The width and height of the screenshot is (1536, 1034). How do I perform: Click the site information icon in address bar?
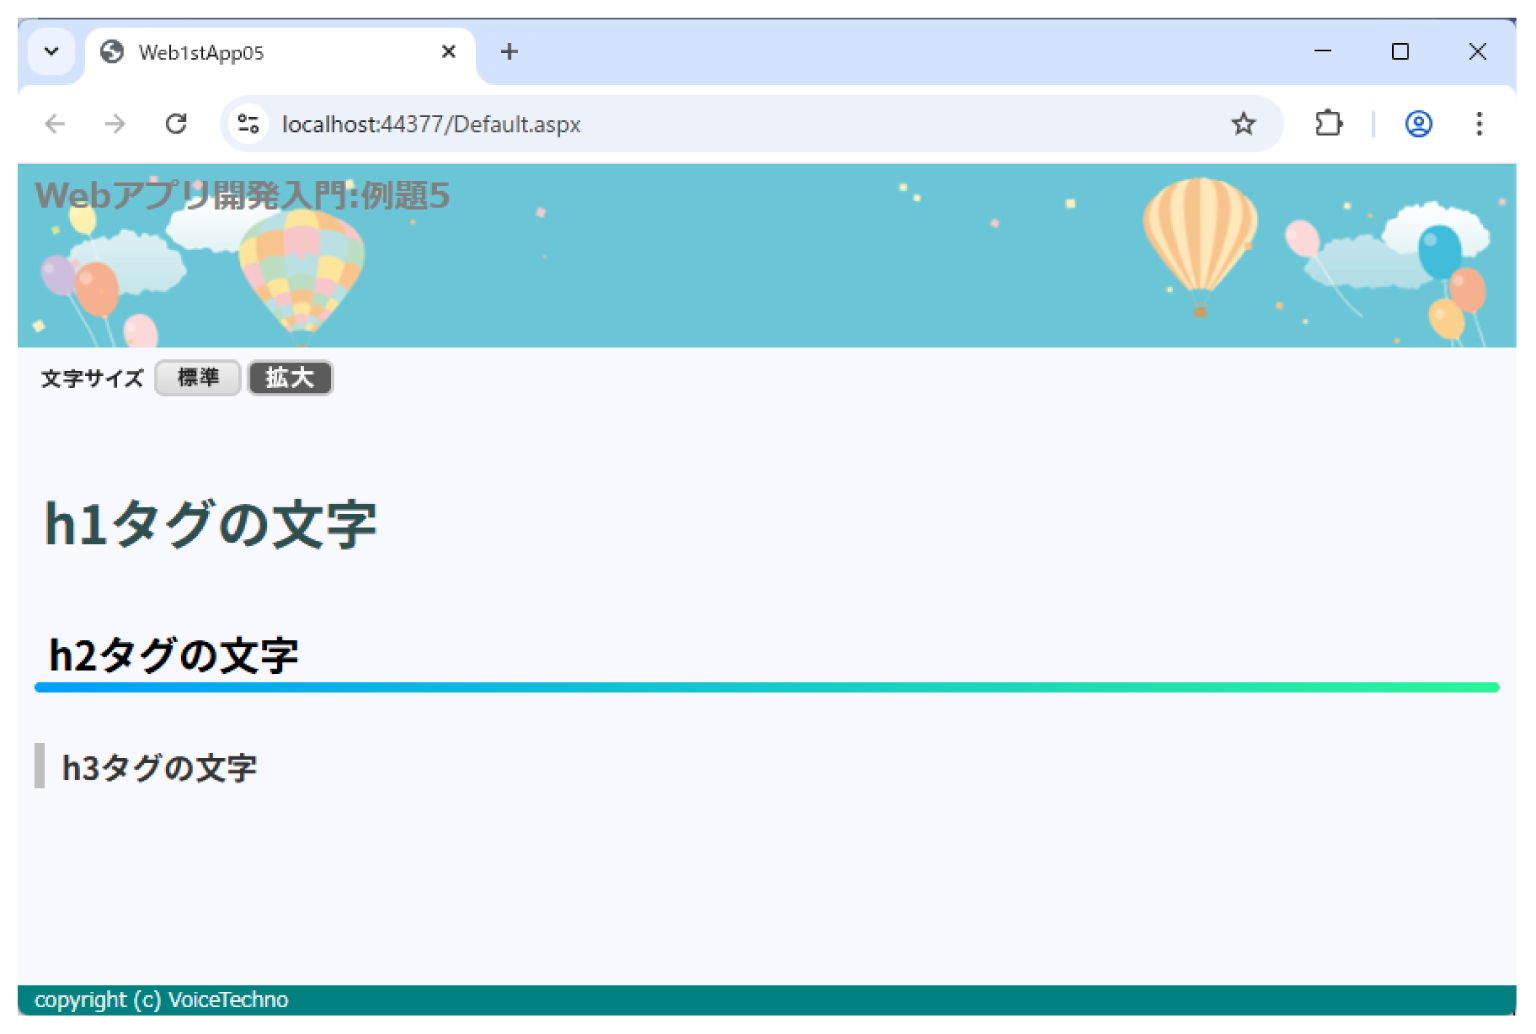point(248,124)
